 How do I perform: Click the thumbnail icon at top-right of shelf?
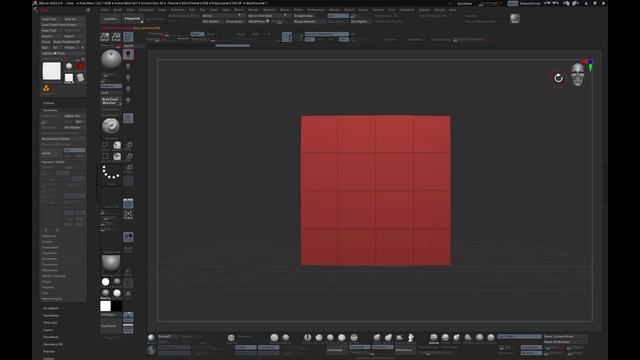(515, 18)
